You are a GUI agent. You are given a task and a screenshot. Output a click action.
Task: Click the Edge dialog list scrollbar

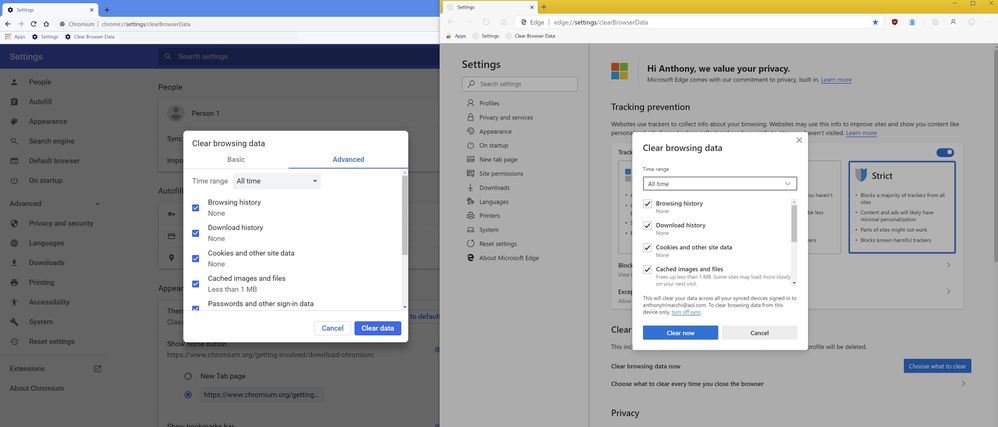[x=794, y=223]
